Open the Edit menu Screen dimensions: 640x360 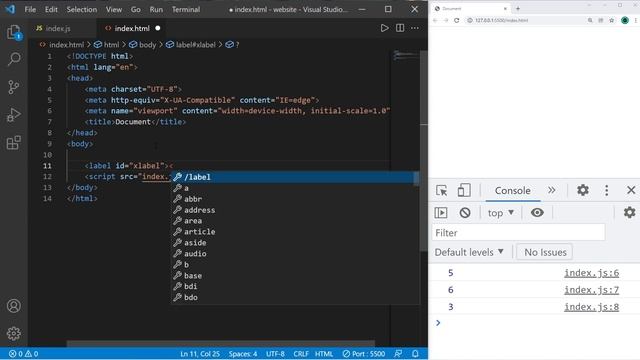51,9
